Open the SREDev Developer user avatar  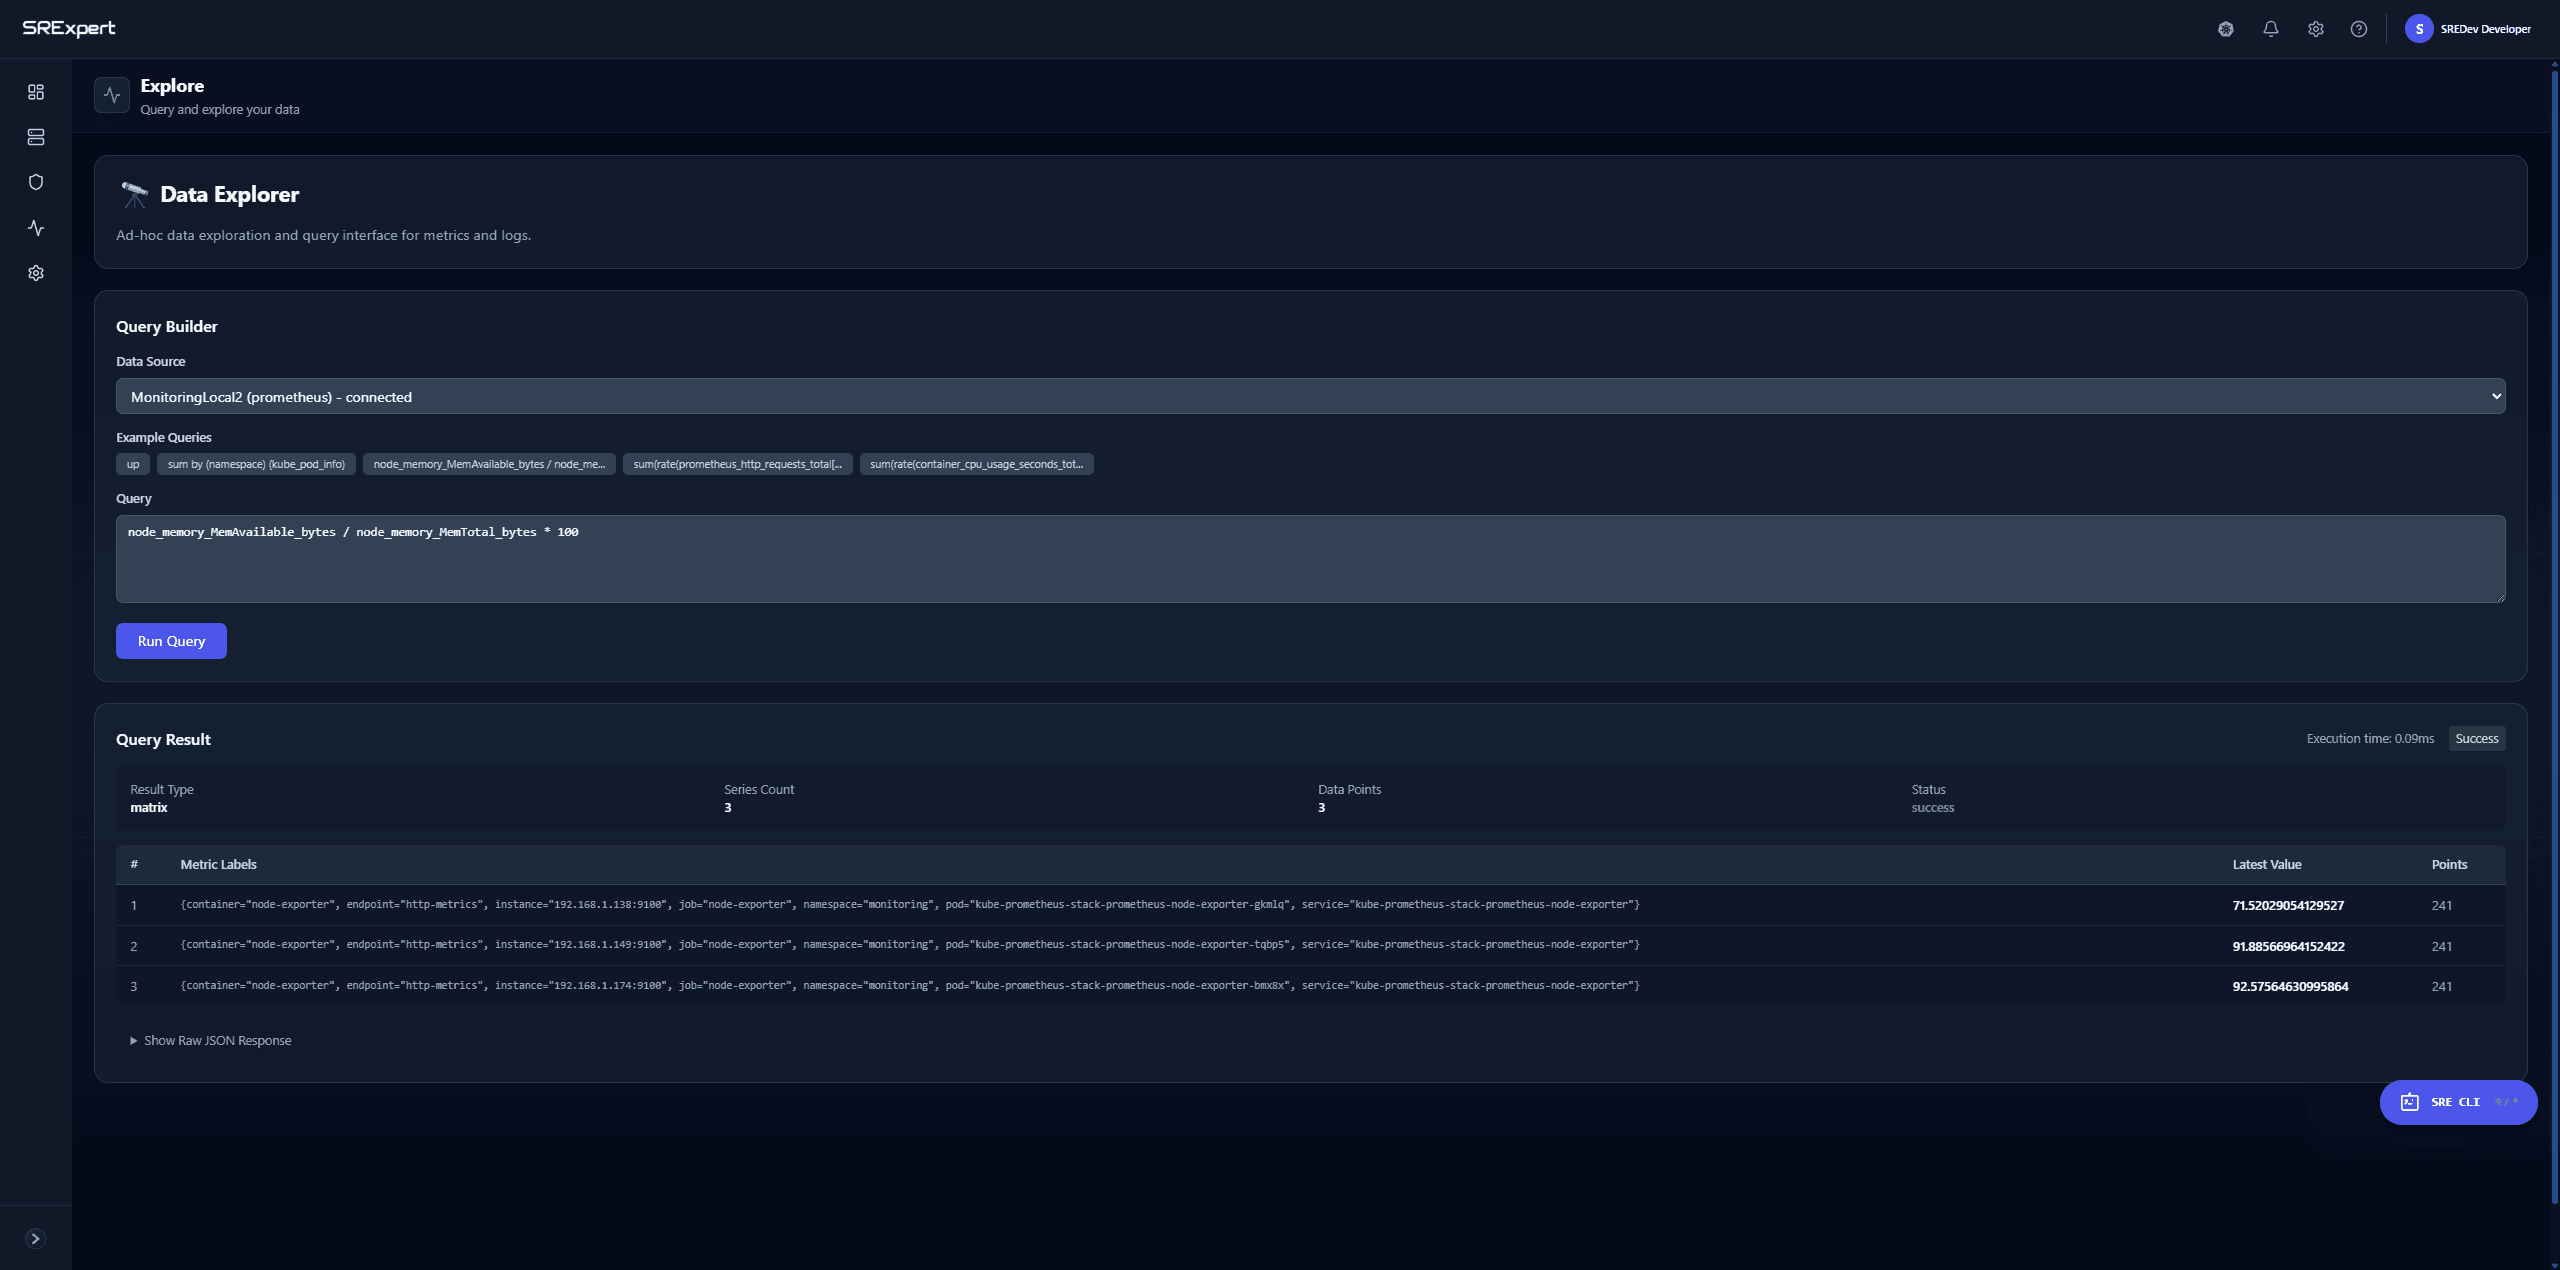click(x=2419, y=29)
